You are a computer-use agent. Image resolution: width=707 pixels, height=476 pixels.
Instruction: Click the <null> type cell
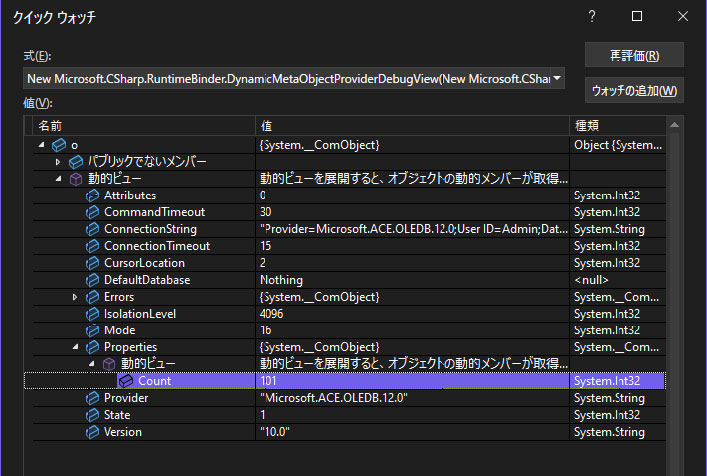coord(591,280)
